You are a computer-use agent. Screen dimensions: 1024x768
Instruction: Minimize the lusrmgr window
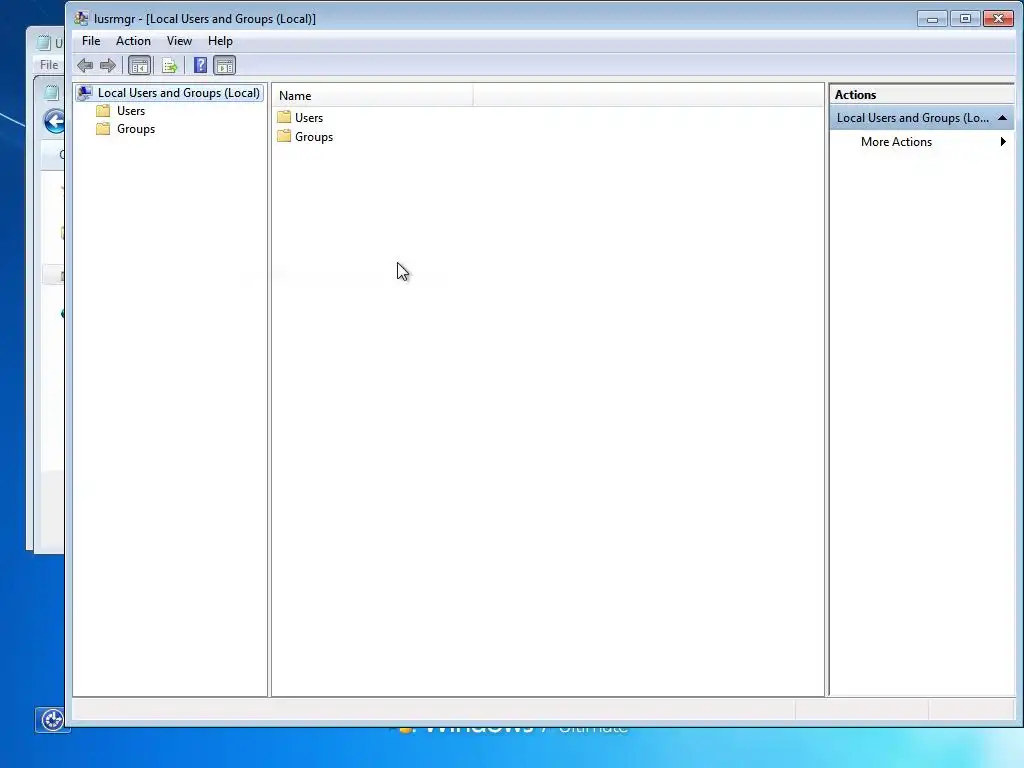pyautogui.click(x=932, y=19)
